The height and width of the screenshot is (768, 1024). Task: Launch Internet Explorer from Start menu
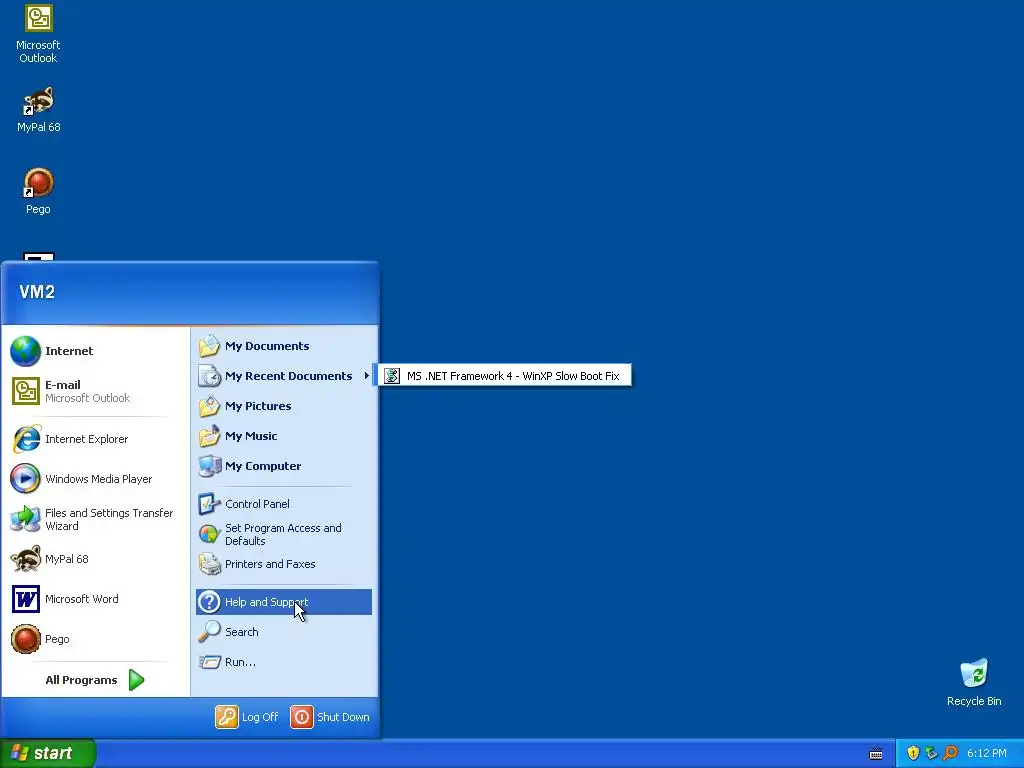(95, 439)
